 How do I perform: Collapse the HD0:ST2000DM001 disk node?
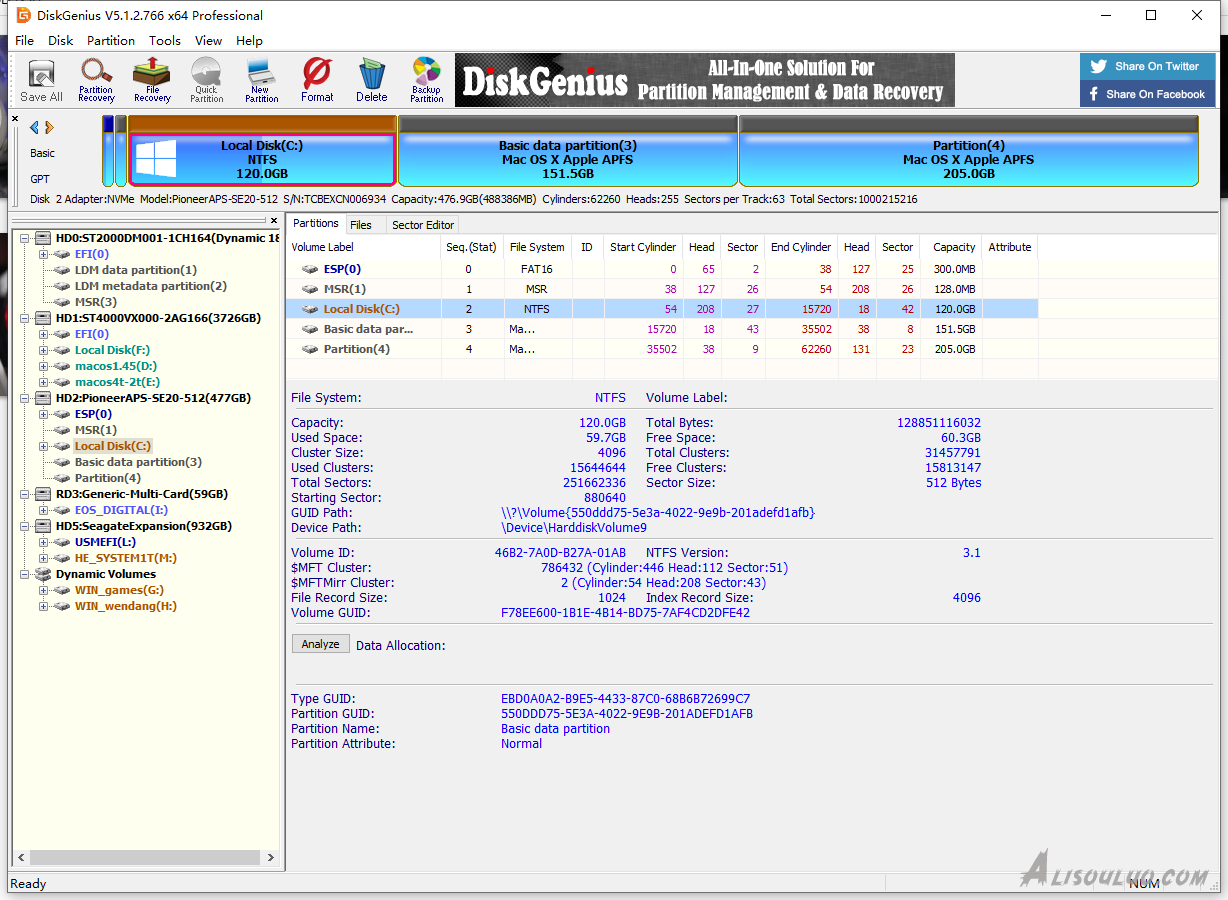[25, 238]
